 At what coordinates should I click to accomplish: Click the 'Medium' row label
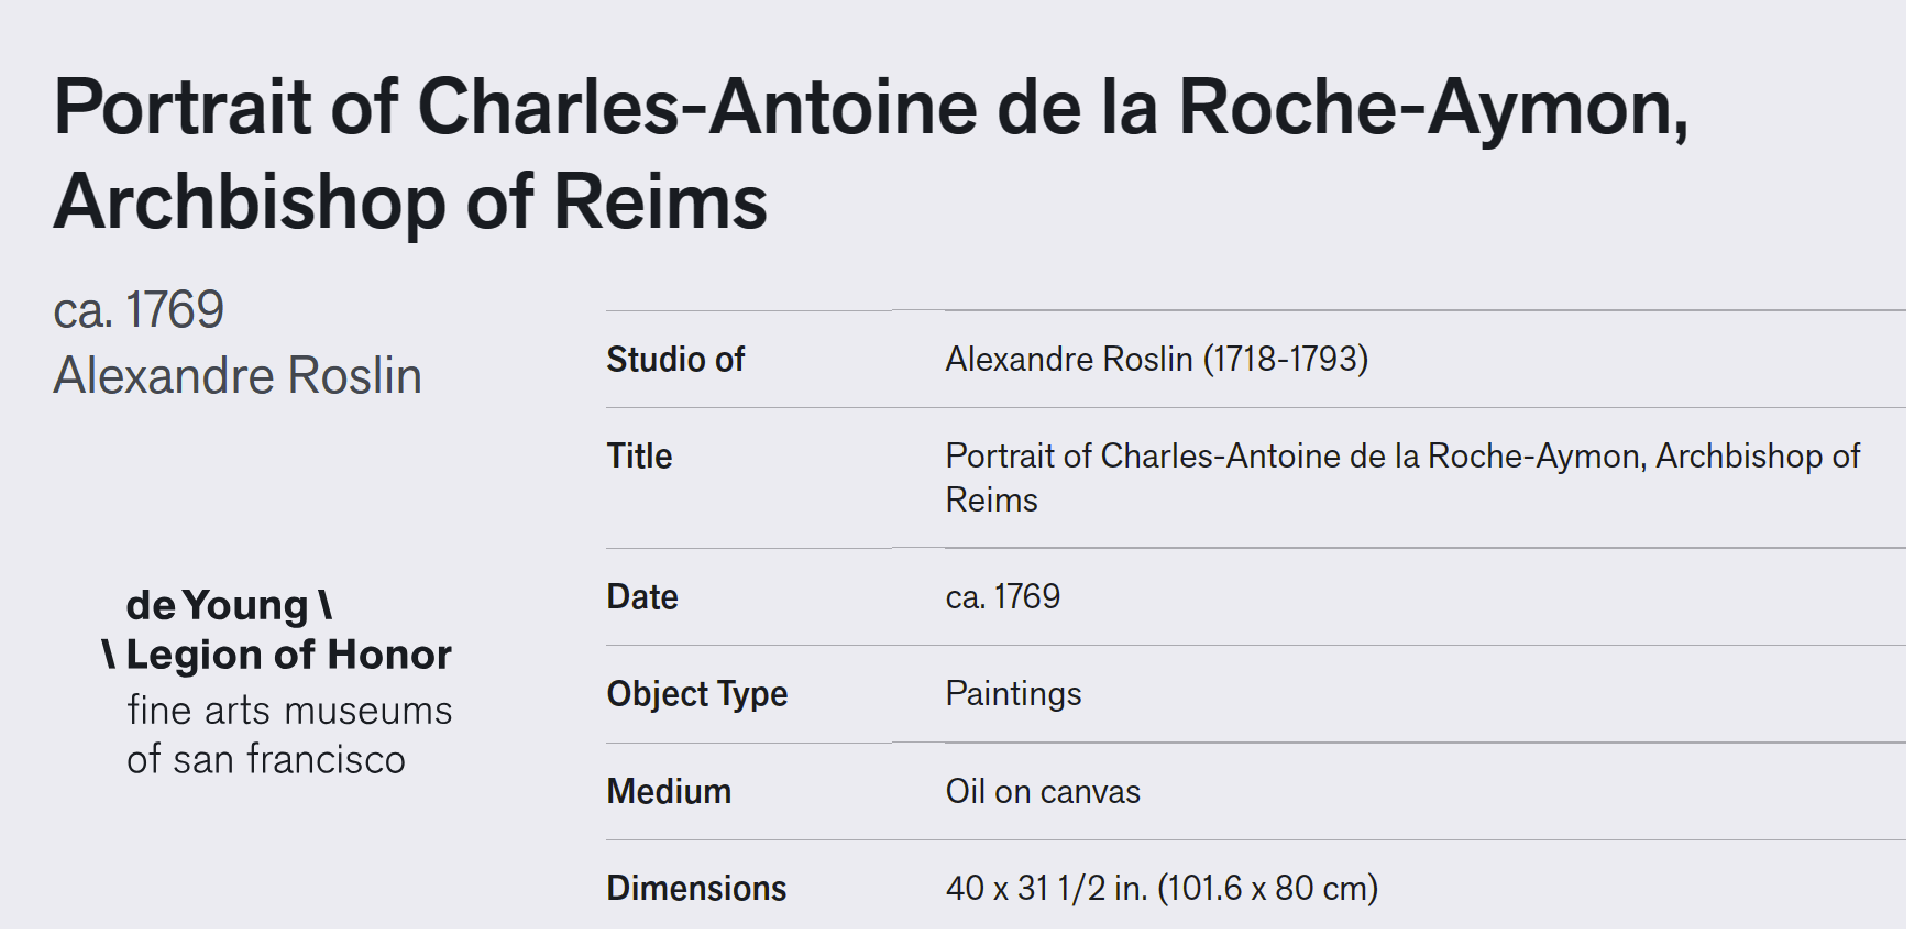coord(668,791)
